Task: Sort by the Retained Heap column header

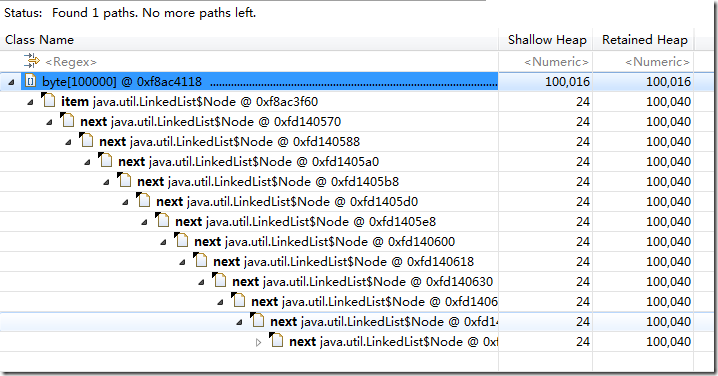Action: click(644, 40)
